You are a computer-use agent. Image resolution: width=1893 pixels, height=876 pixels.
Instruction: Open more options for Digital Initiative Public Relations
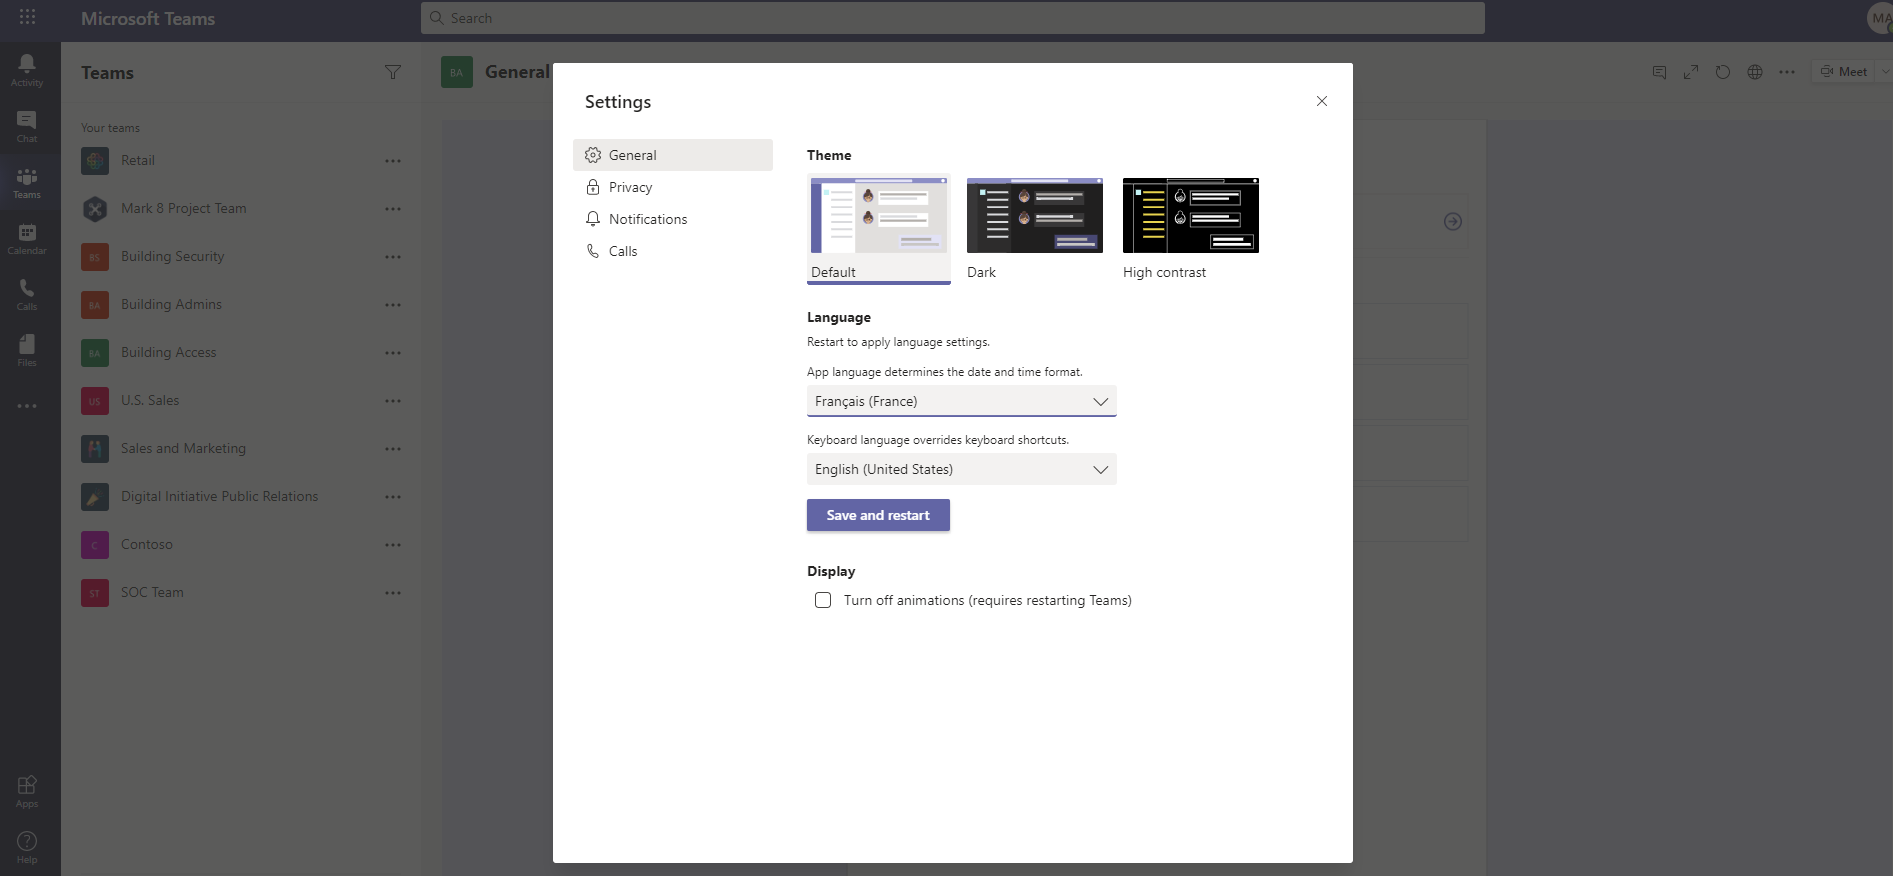tap(393, 497)
